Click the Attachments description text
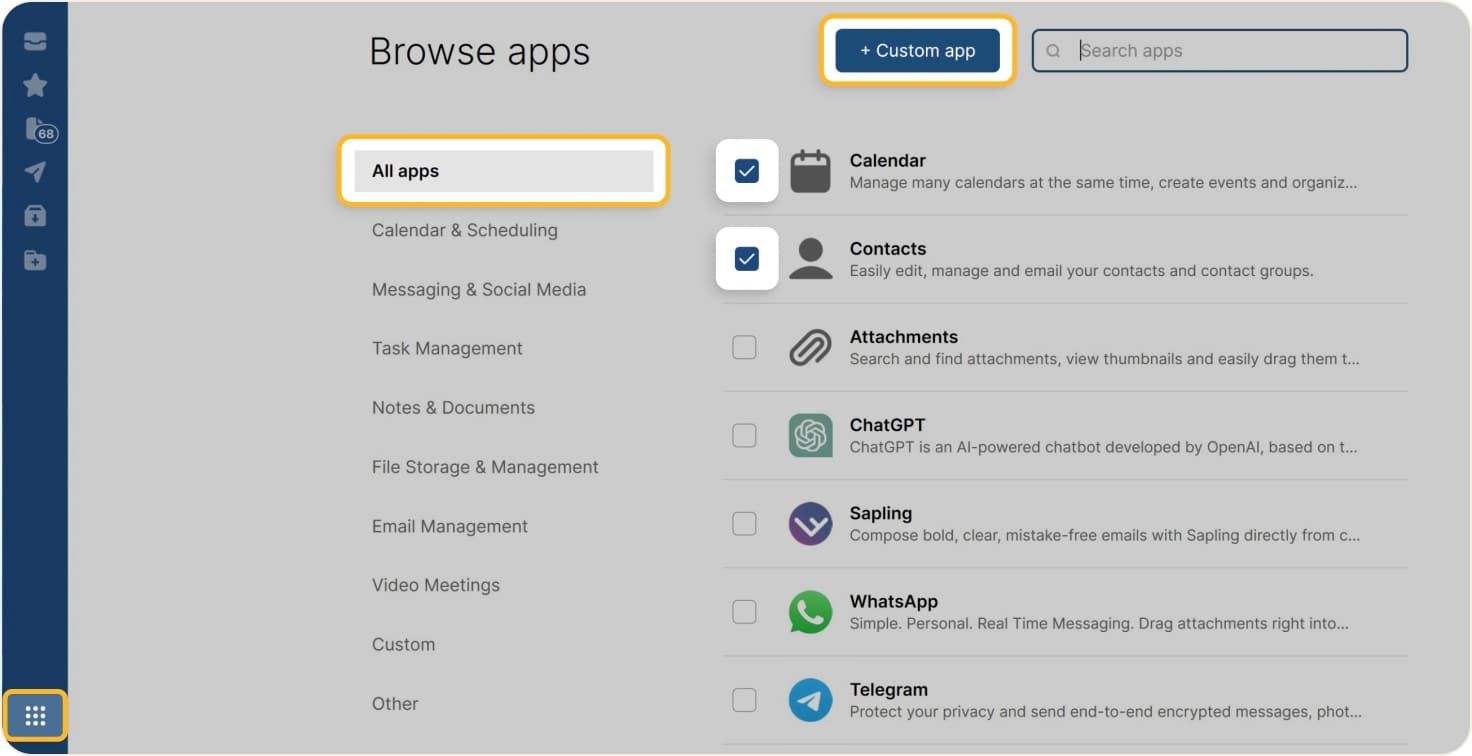 [1105, 359]
